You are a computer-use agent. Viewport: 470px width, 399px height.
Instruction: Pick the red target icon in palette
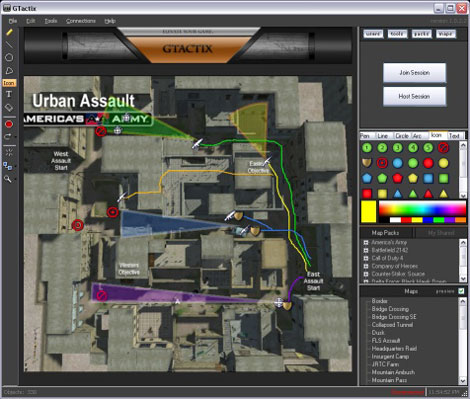(x=382, y=163)
